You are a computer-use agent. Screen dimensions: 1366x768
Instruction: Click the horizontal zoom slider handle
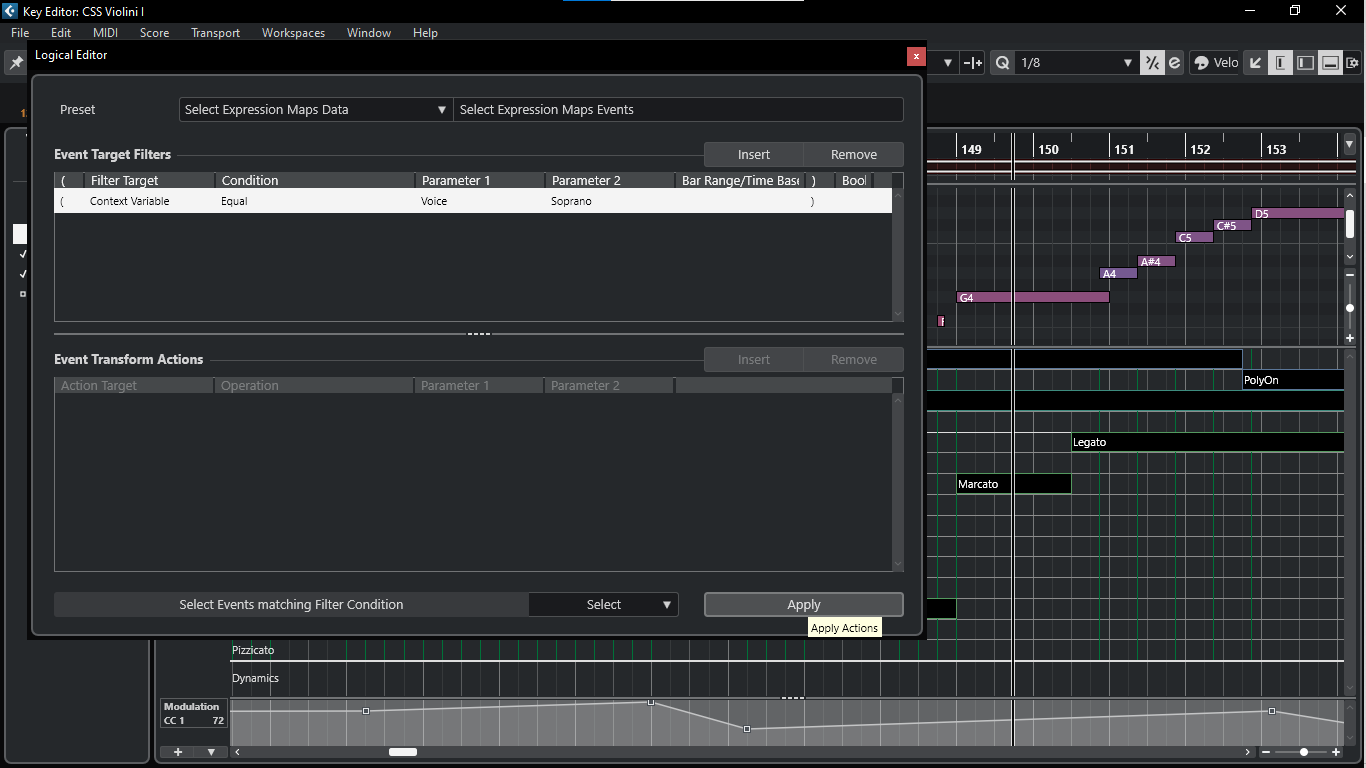coord(1304,752)
